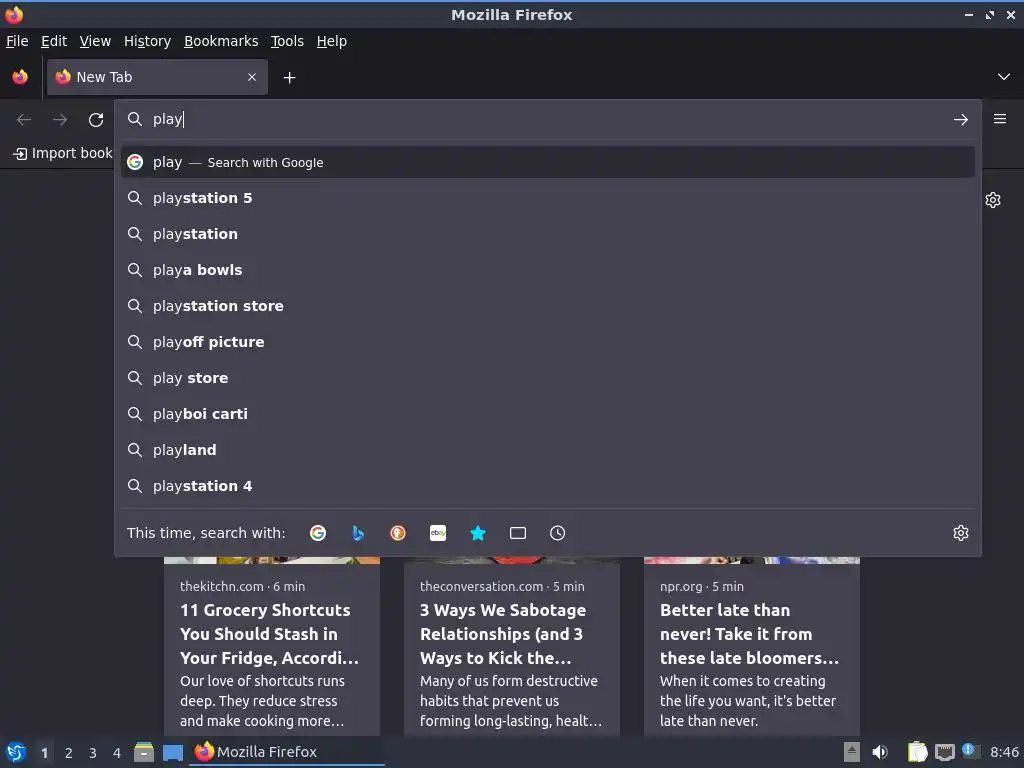The height and width of the screenshot is (768, 1024).
Task: Click Mozilla Firefox taskbar window button
Action: point(287,752)
